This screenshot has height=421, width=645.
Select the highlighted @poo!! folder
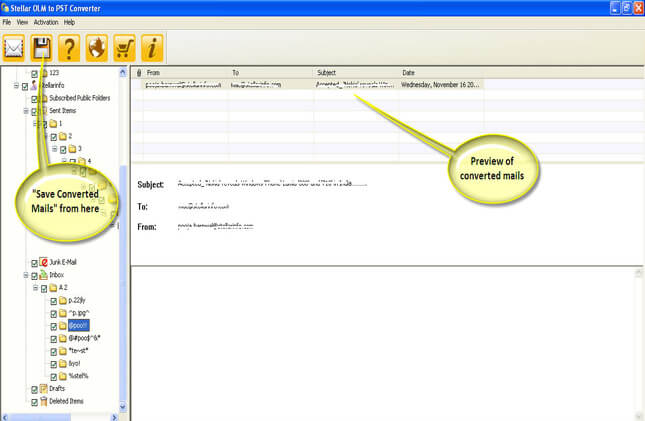pos(78,326)
